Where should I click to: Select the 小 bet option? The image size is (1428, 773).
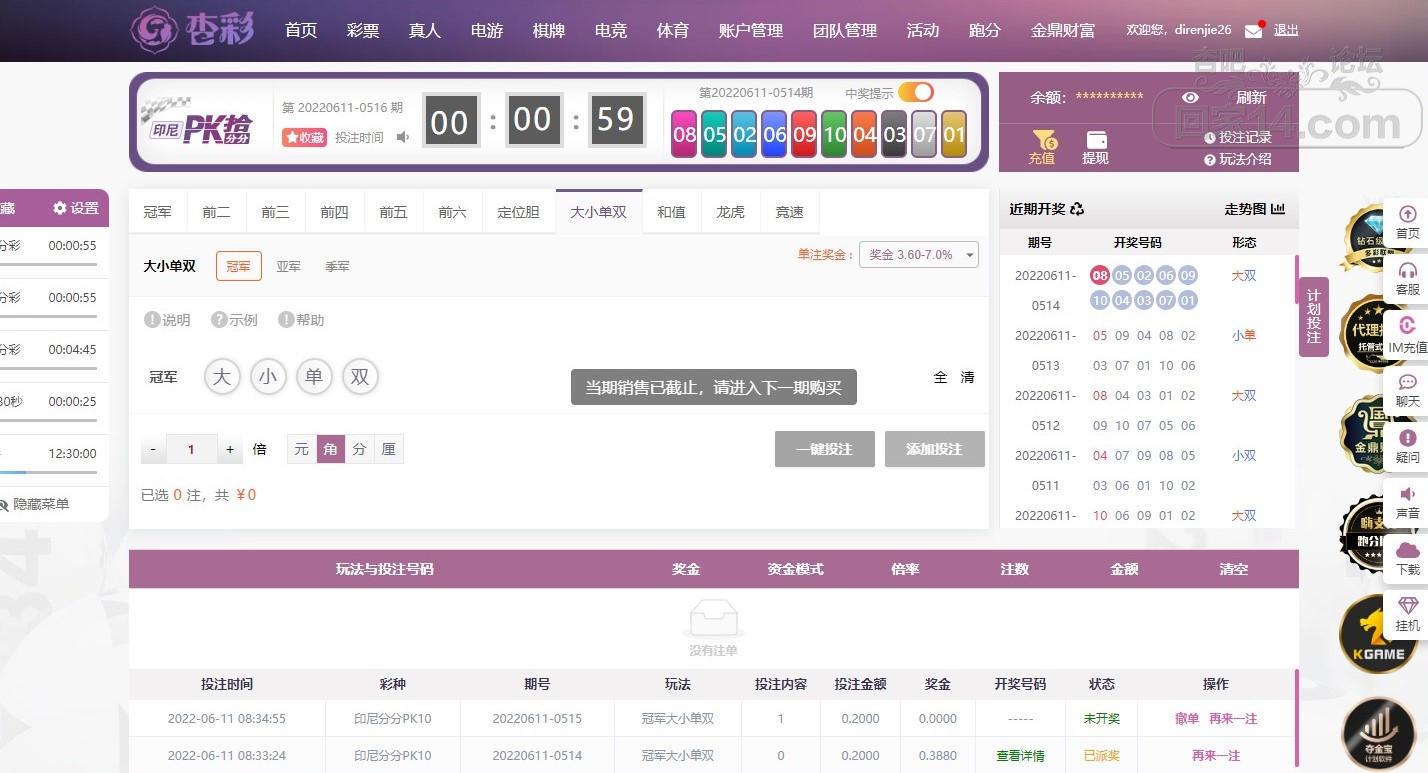(x=268, y=377)
